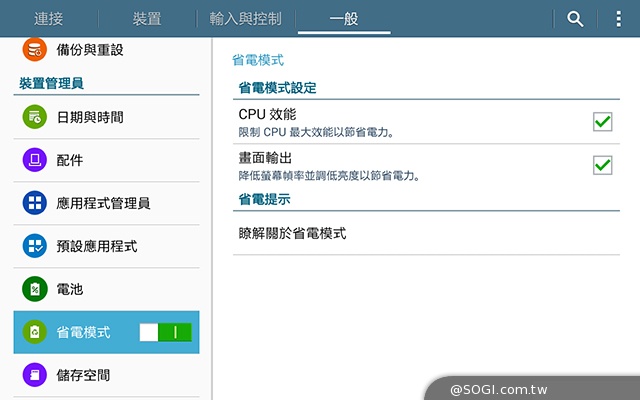The width and height of the screenshot is (640, 400).
Task: Open 應用程式管理員 entry
Action: point(106,203)
